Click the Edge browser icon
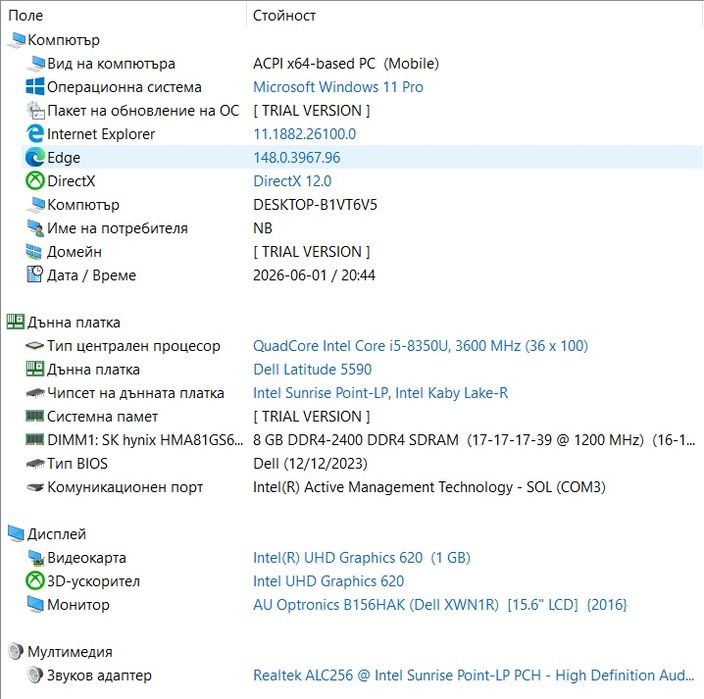The width and height of the screenshot is (704, 699). [35, 158]
